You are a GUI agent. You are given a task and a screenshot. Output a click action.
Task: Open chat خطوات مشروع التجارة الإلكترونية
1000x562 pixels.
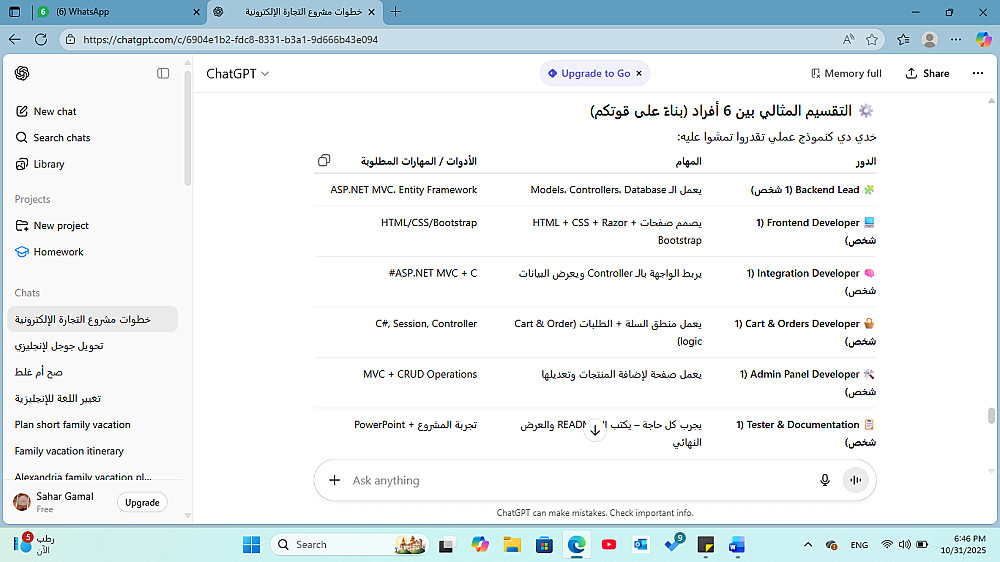[x=92, y=319]
